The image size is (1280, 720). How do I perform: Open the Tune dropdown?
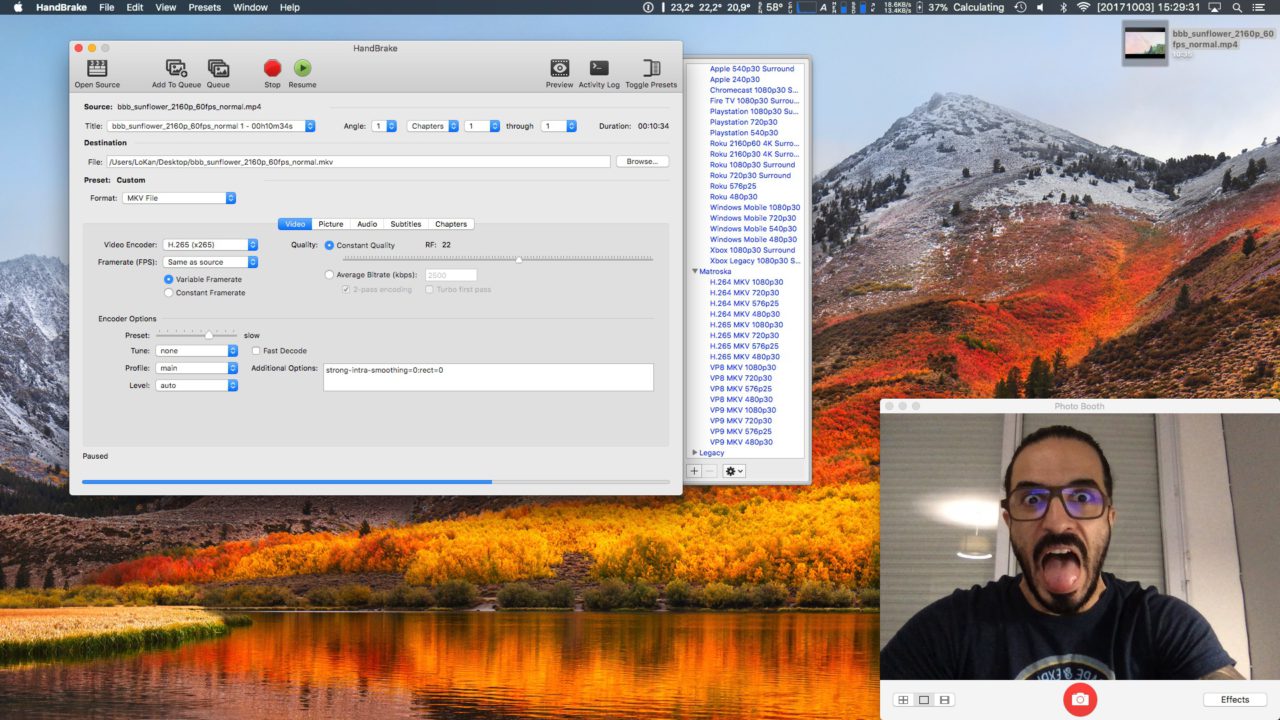click(x=197, y=351)
